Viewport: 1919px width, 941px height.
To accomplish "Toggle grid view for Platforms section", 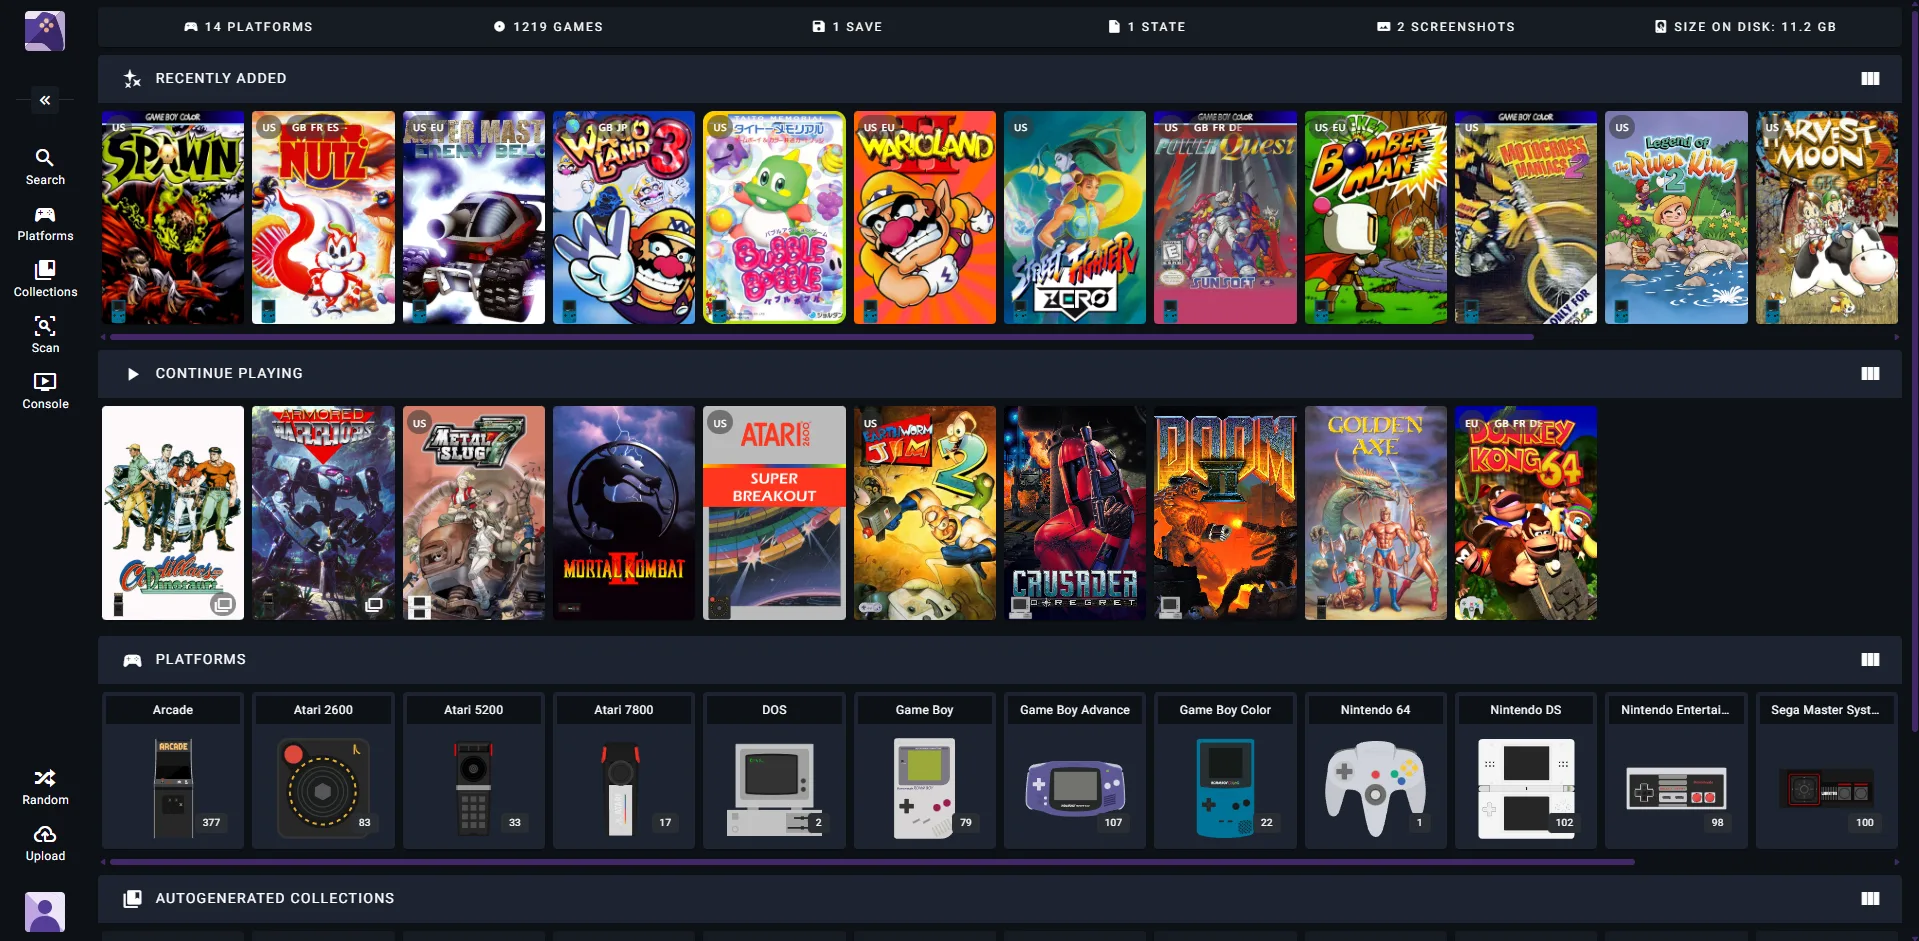I will (x=1869, y=659).
